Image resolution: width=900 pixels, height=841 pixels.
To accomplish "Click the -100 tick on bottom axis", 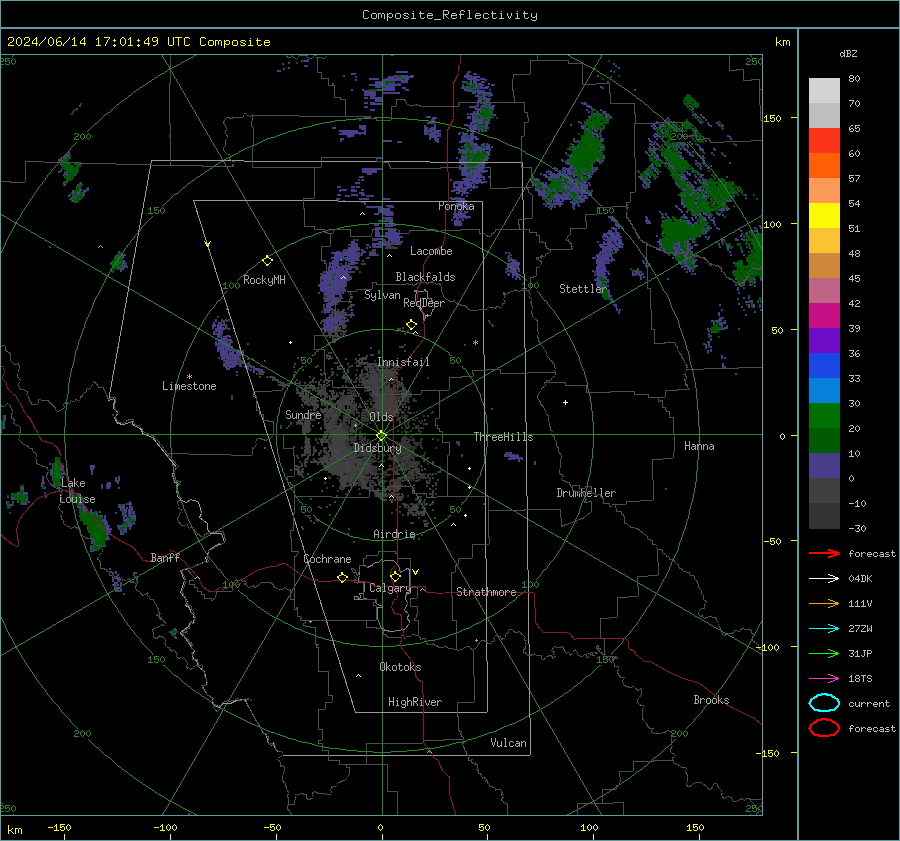I will click(x=165, y=827).
